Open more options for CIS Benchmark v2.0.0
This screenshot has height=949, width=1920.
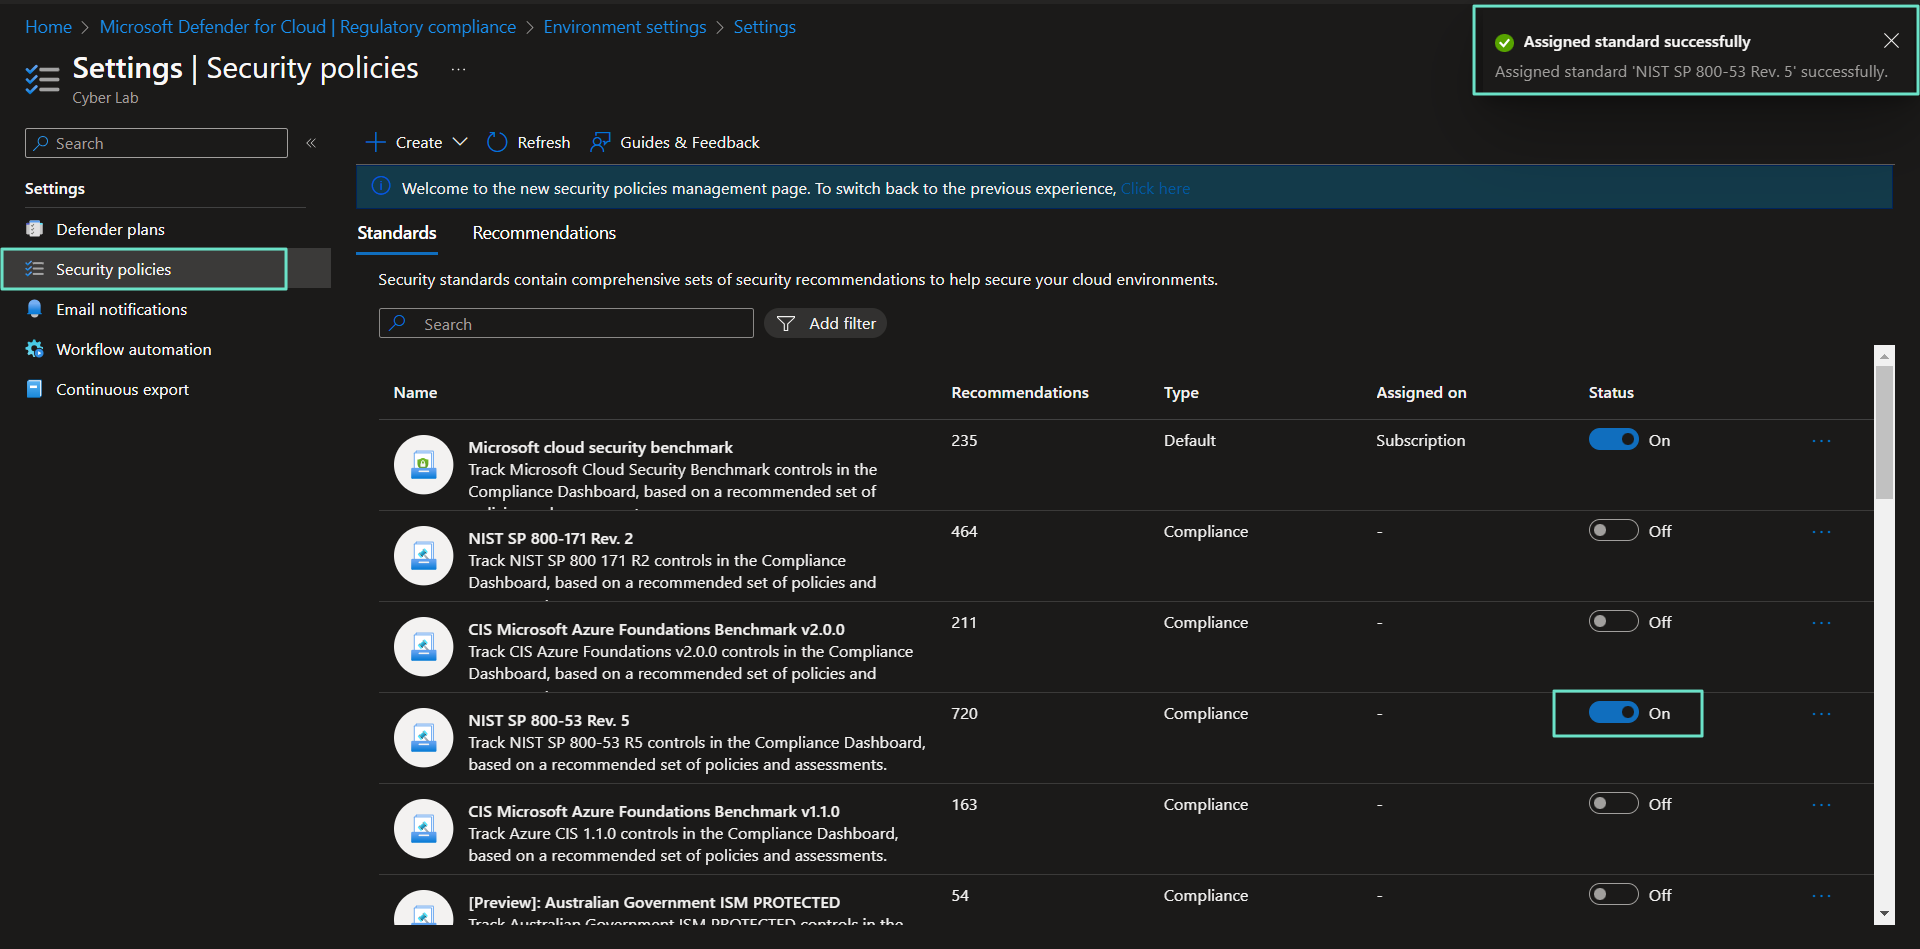pos(1821,623)
